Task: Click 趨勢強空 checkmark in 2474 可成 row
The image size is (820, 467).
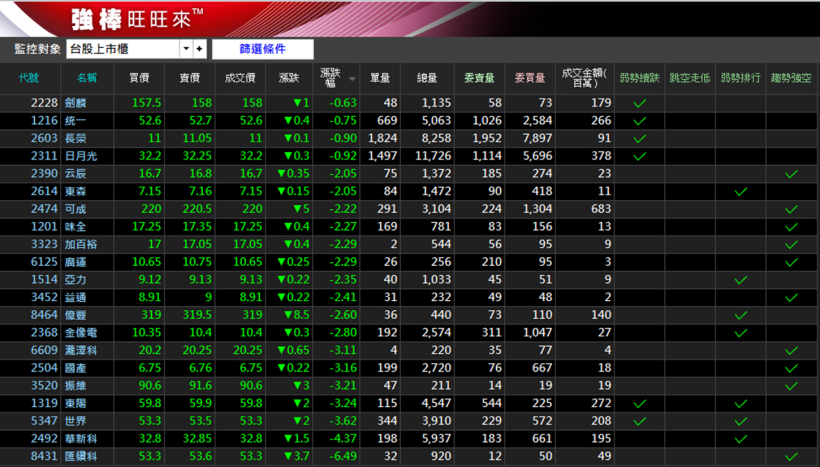Action: click(x=791, y=210)
